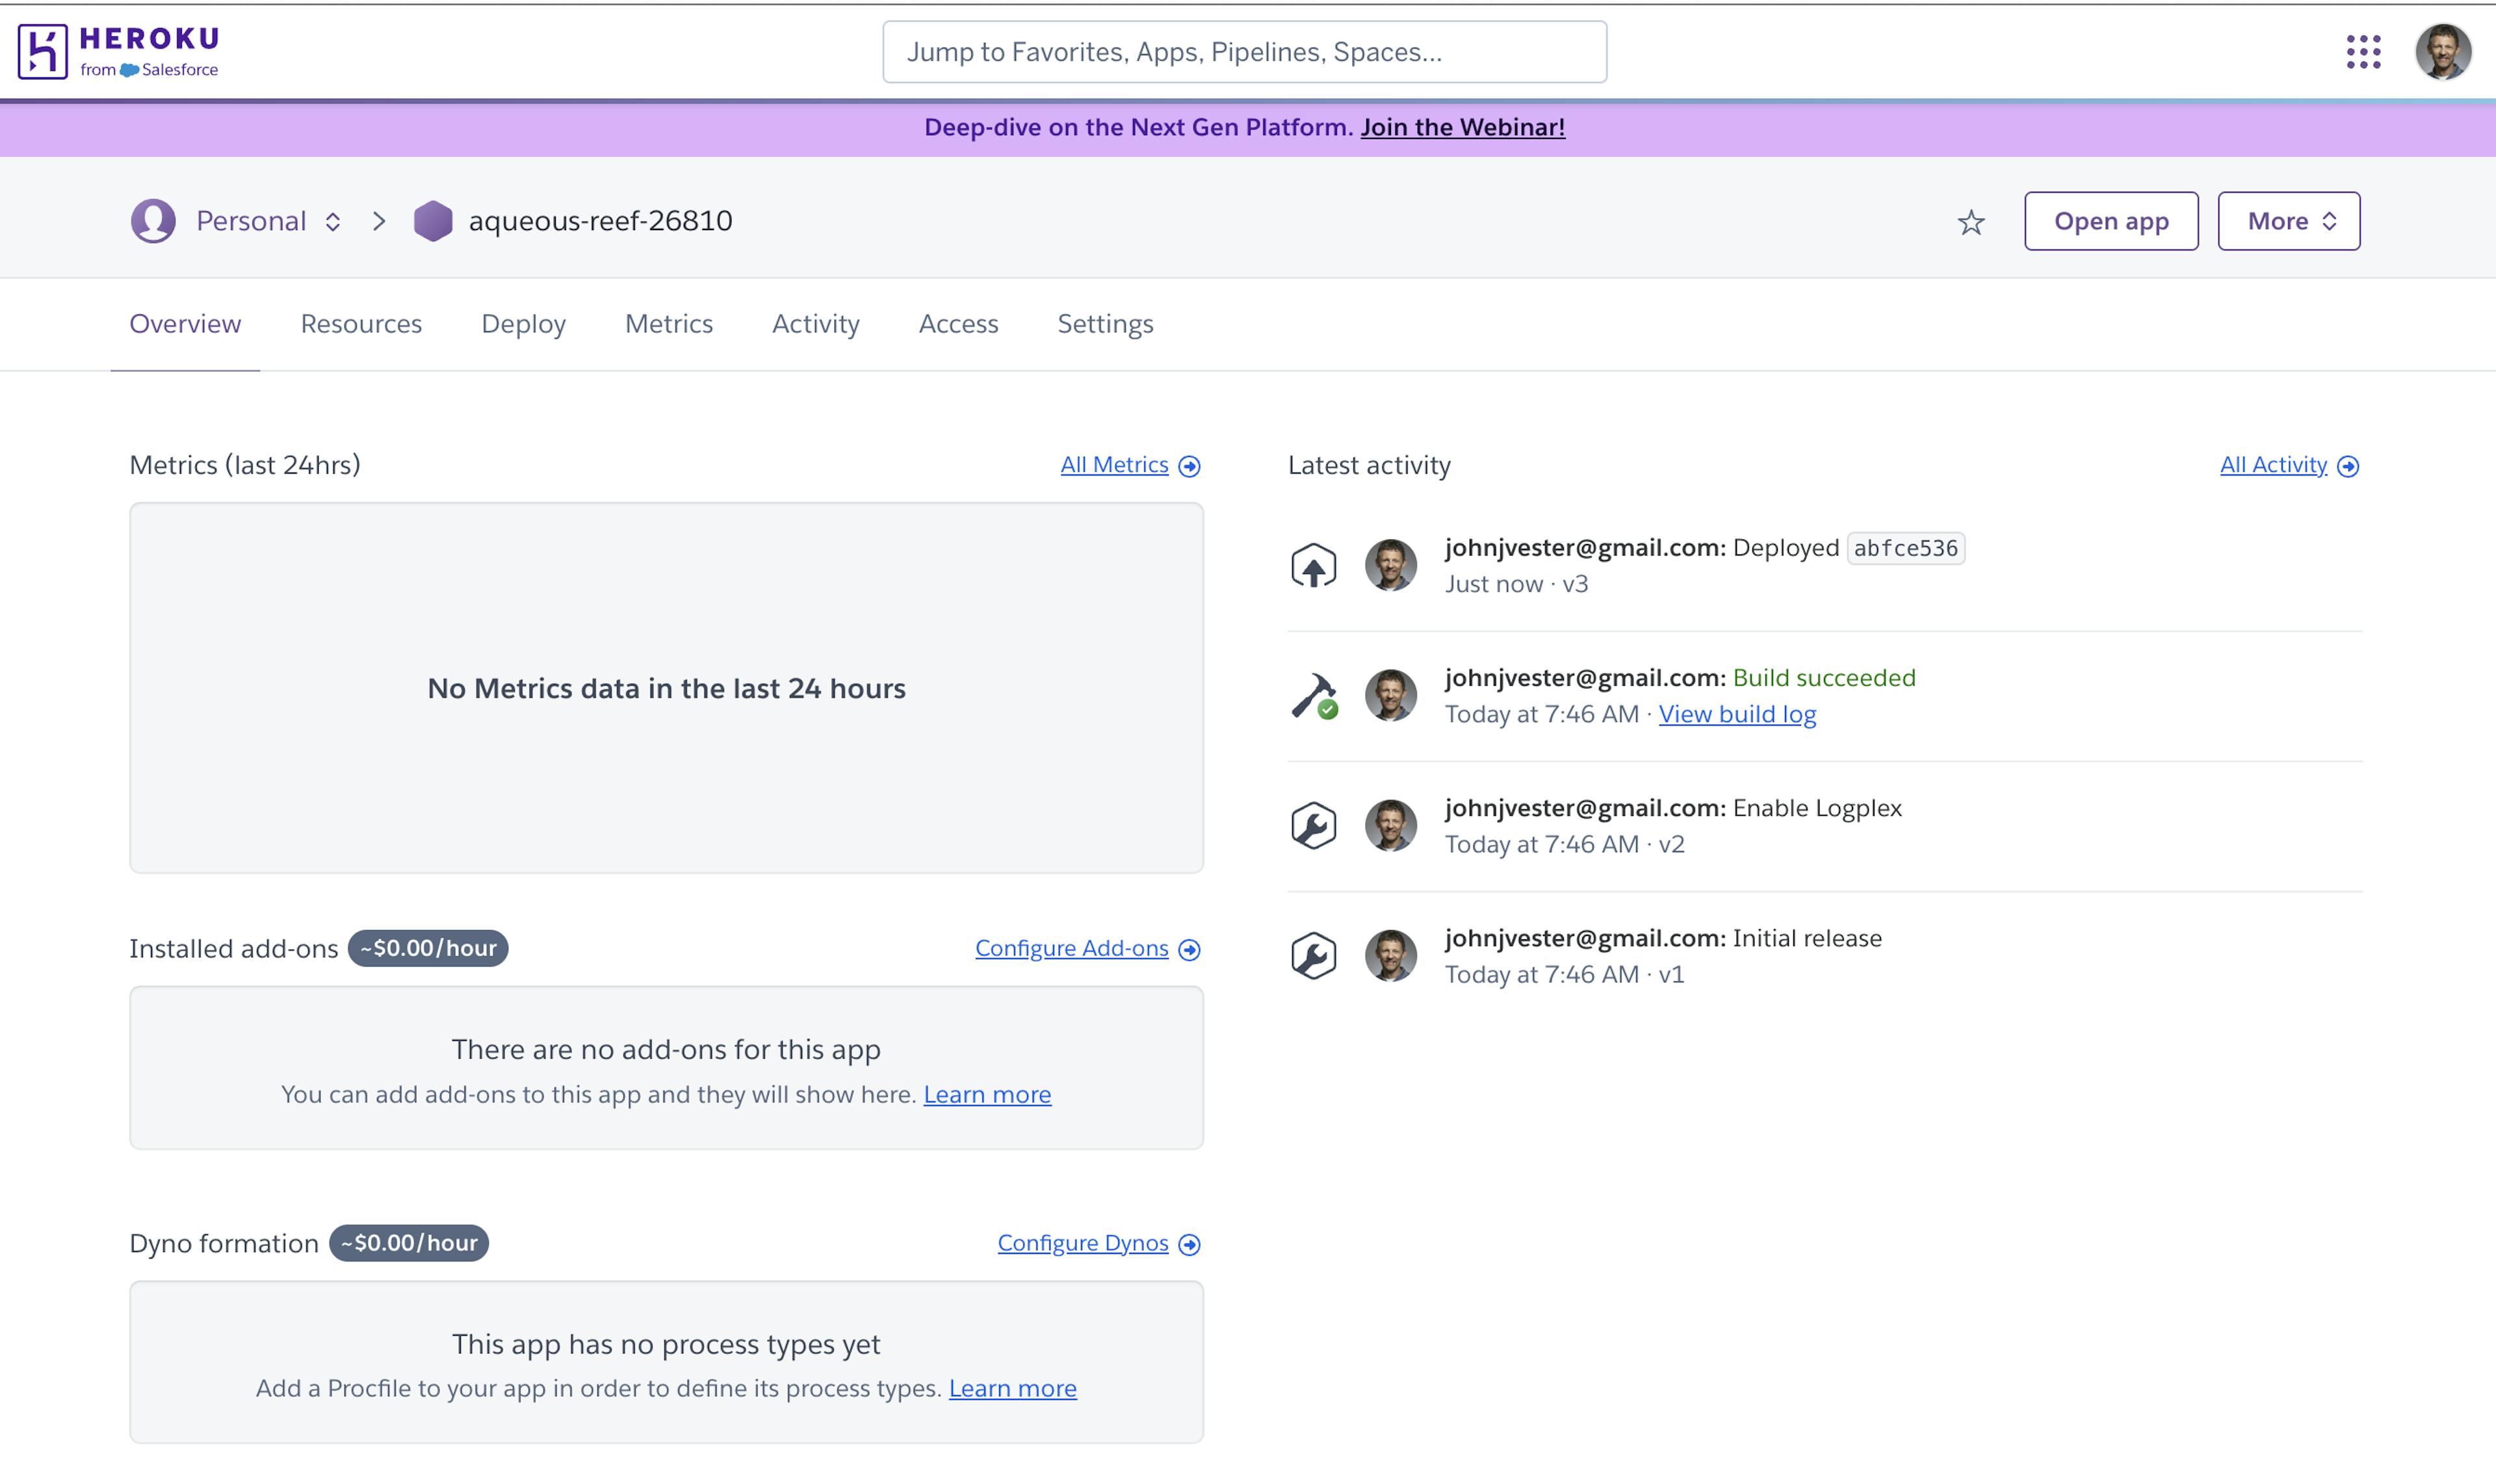The height and width of the screenshot is (1484, 2496).
Task: Click the build hammer icon
Action: pyautogui.click(x=1313, y=696)
